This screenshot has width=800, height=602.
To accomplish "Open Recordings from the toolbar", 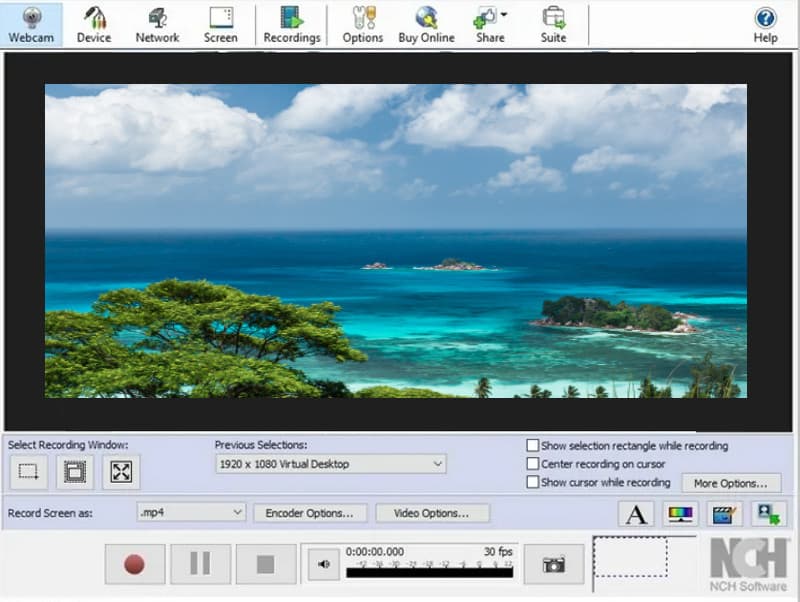I will pos(292,25).
